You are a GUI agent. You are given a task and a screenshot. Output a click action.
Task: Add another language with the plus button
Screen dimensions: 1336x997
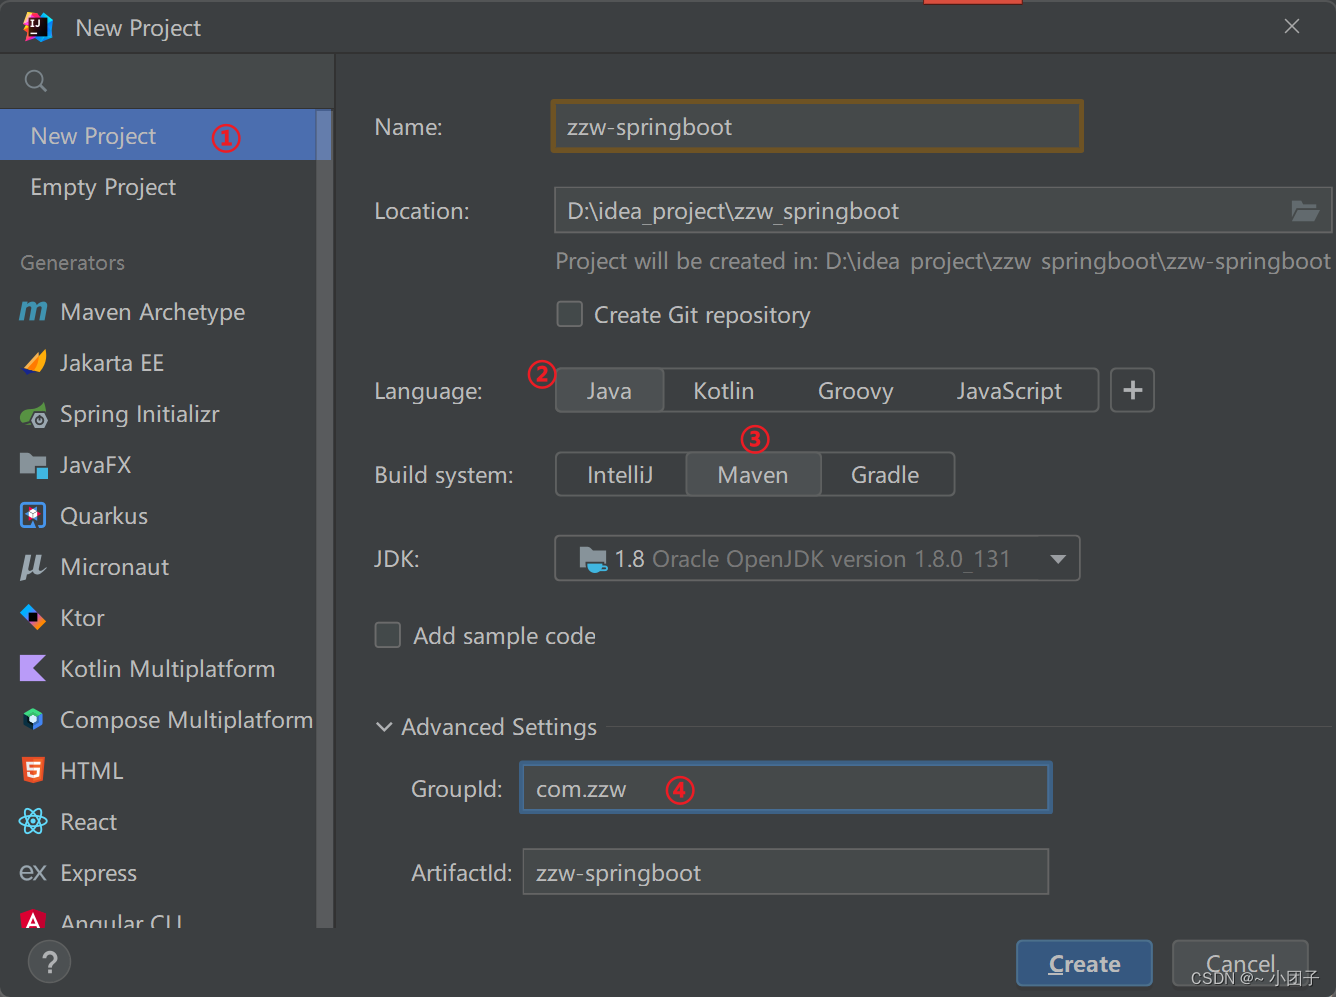tap(1132, 390)
